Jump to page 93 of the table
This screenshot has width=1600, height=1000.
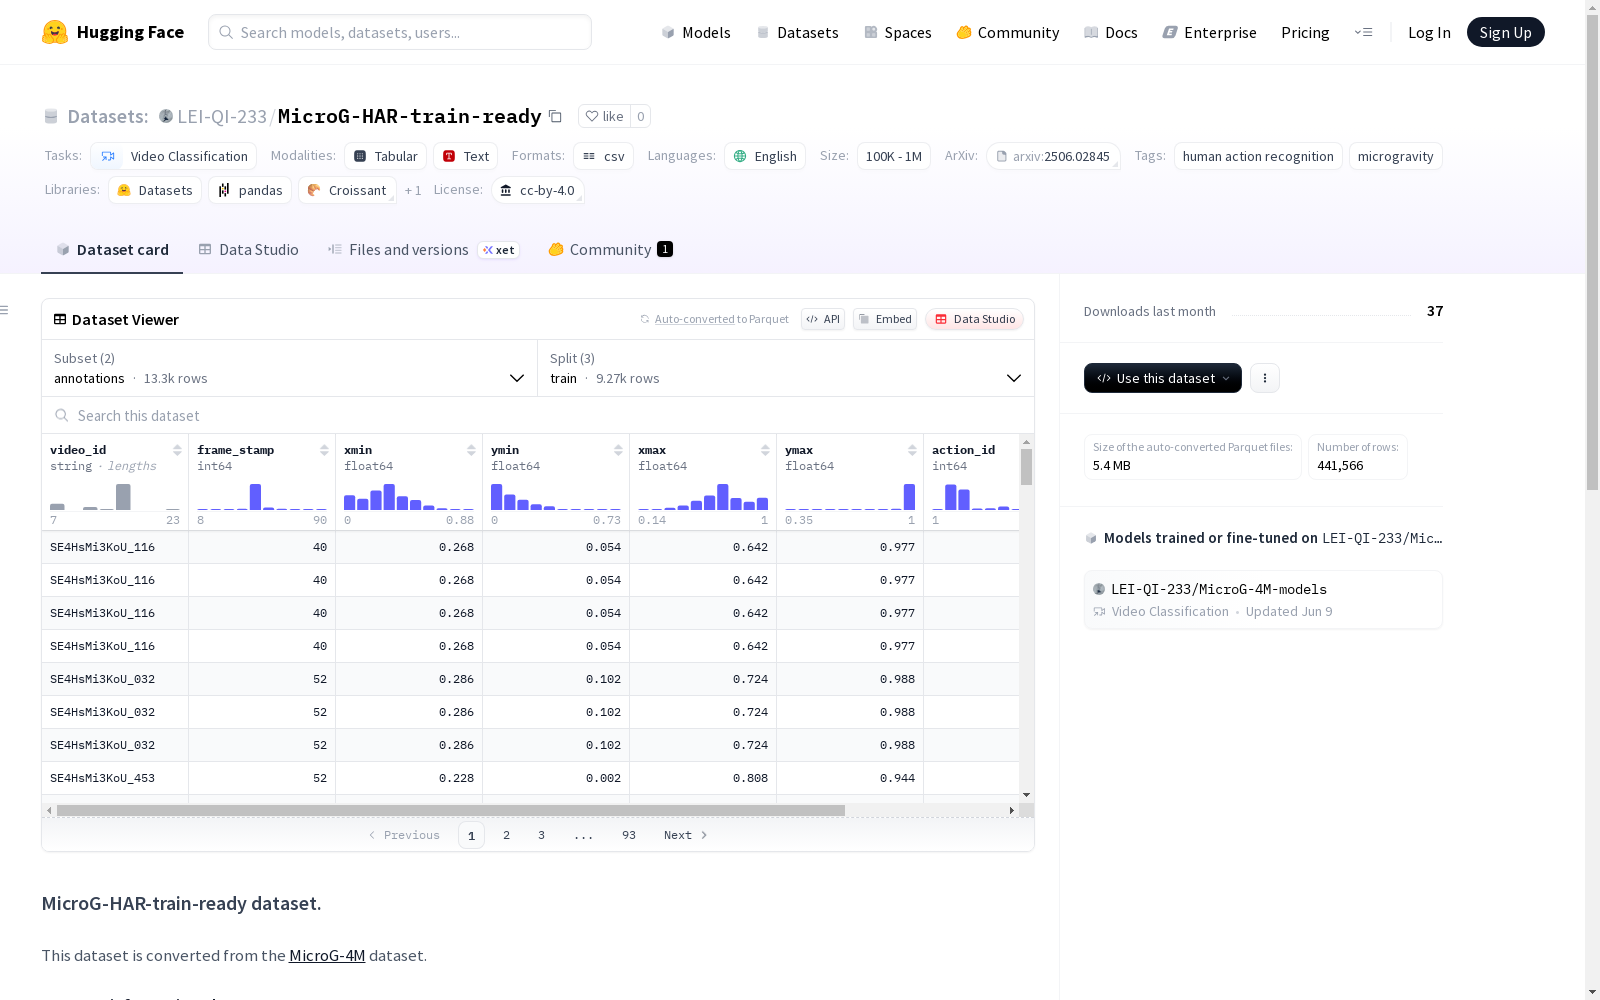tap(629, 835)
